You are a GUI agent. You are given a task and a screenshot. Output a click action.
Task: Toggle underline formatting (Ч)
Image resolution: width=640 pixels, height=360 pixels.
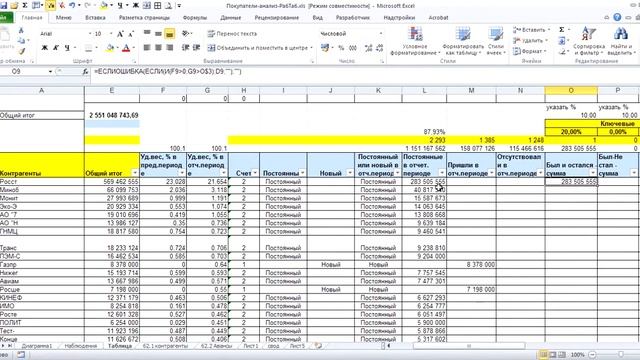pyautogui.click(x=67, y=48)
